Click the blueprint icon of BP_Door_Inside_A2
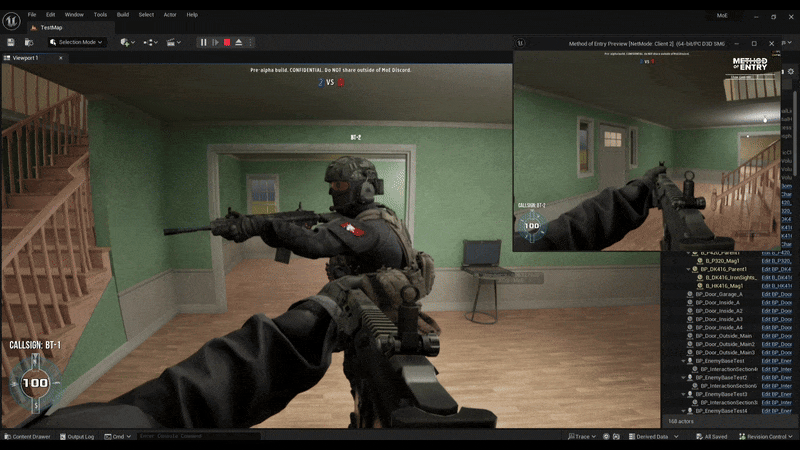 (690, 311)
